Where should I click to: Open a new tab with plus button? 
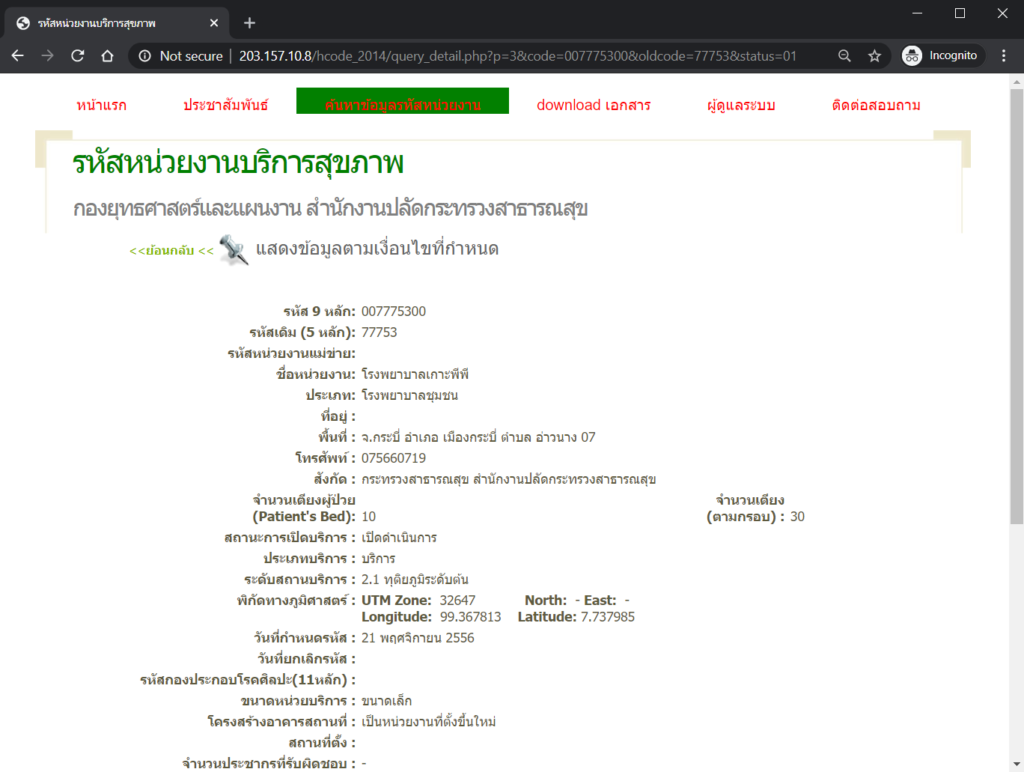click(249, 22)
